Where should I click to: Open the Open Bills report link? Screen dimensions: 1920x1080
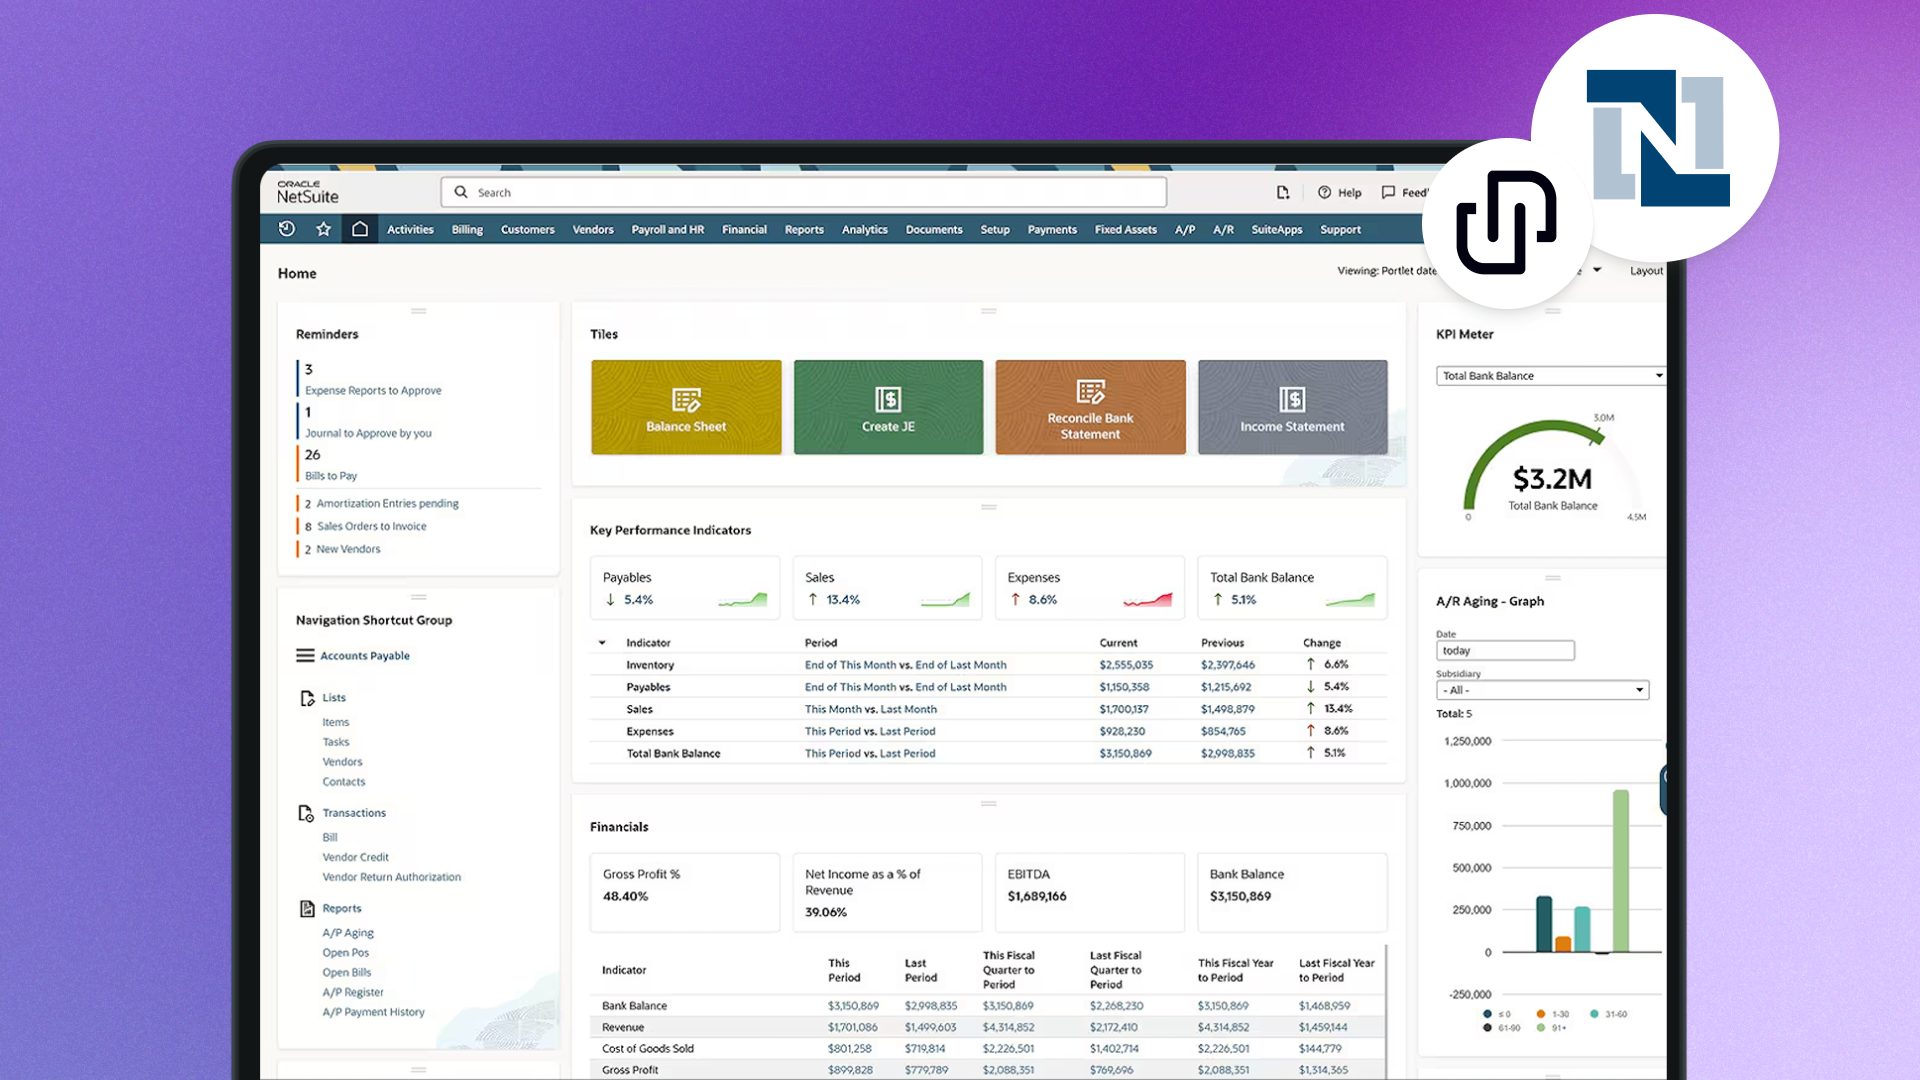(347, 973)
